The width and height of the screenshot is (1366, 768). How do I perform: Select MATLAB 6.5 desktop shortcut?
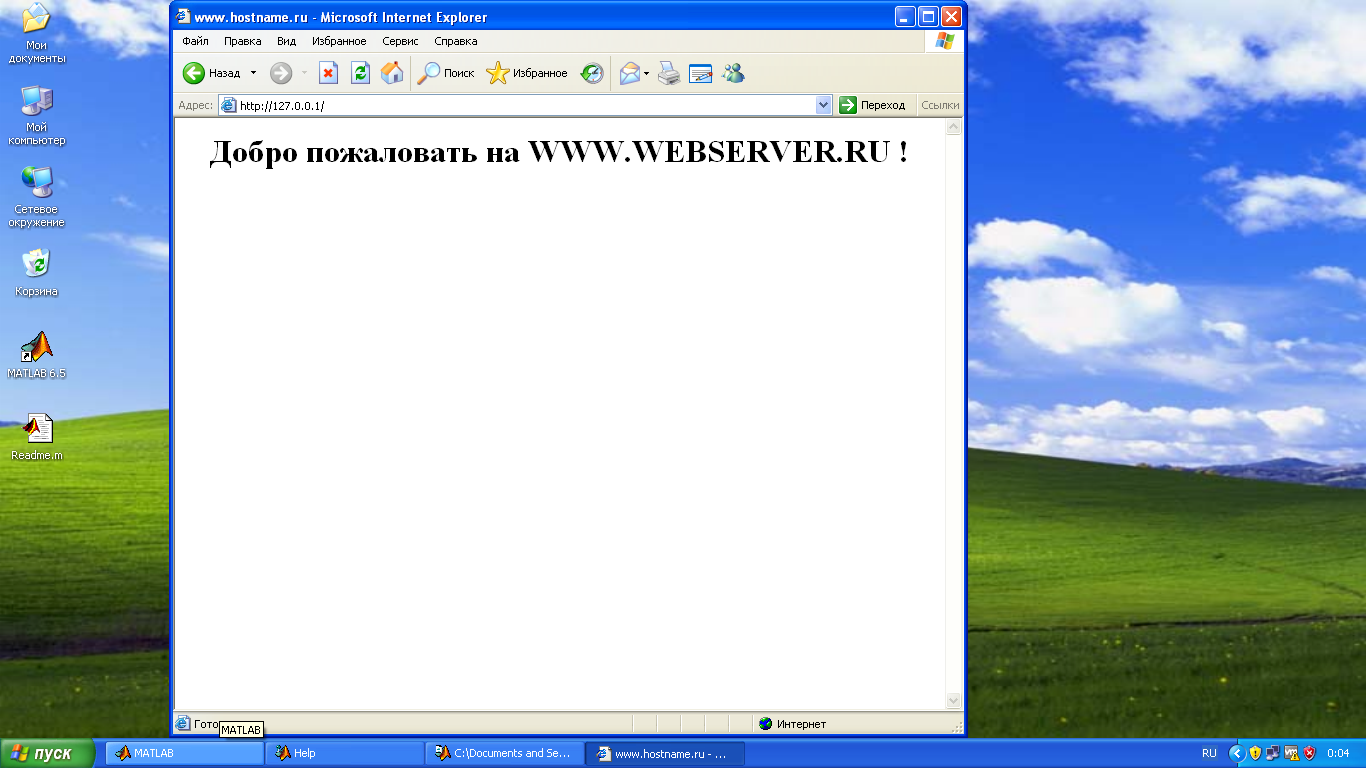[x=37, y=355]
